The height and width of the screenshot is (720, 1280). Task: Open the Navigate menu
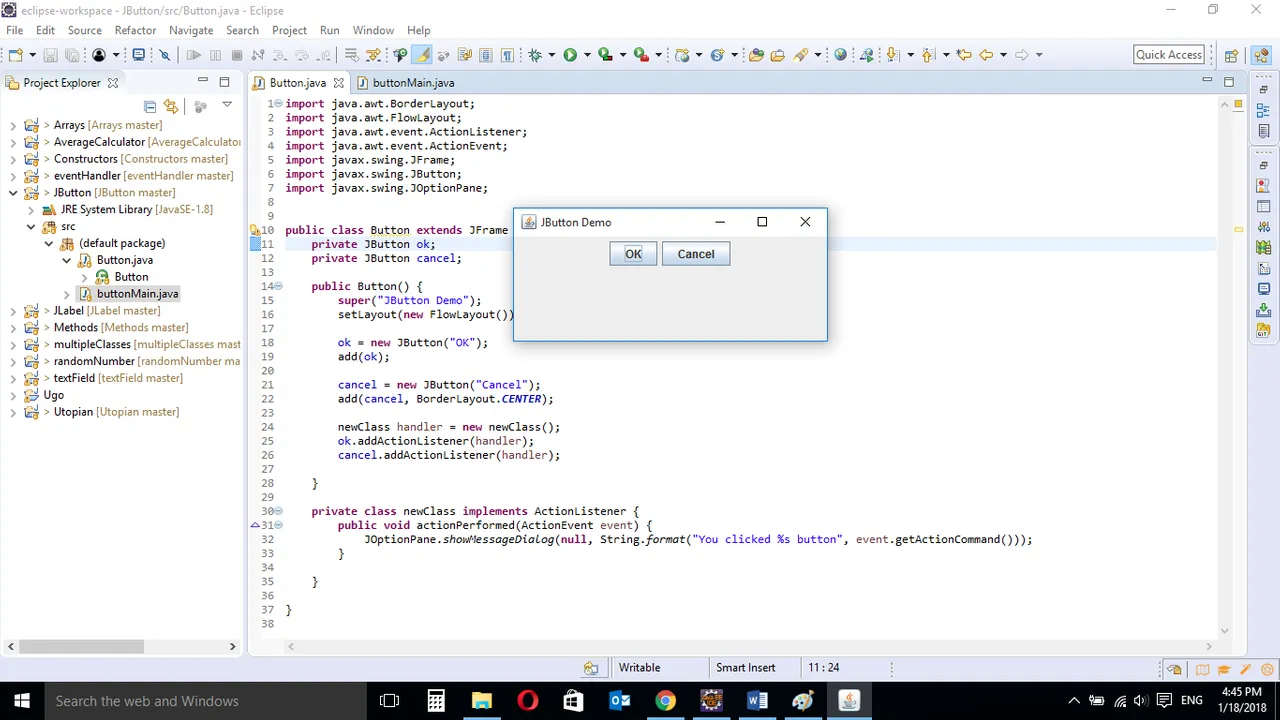coord(191,30)
